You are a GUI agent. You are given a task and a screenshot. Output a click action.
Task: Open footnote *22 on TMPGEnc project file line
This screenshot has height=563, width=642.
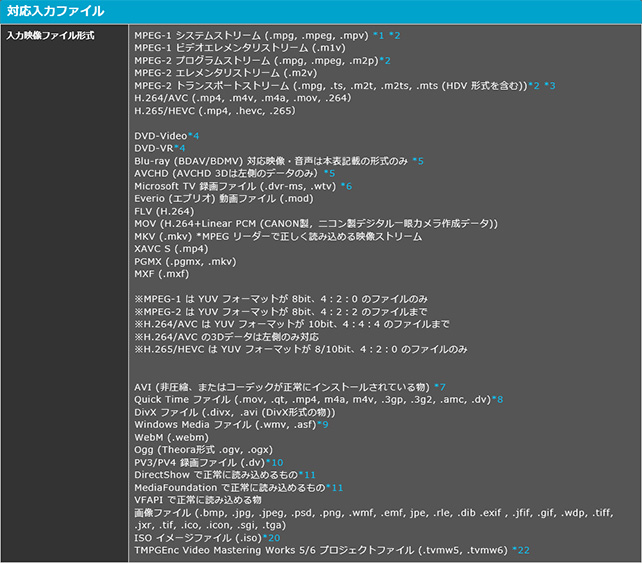coord(521,550)
